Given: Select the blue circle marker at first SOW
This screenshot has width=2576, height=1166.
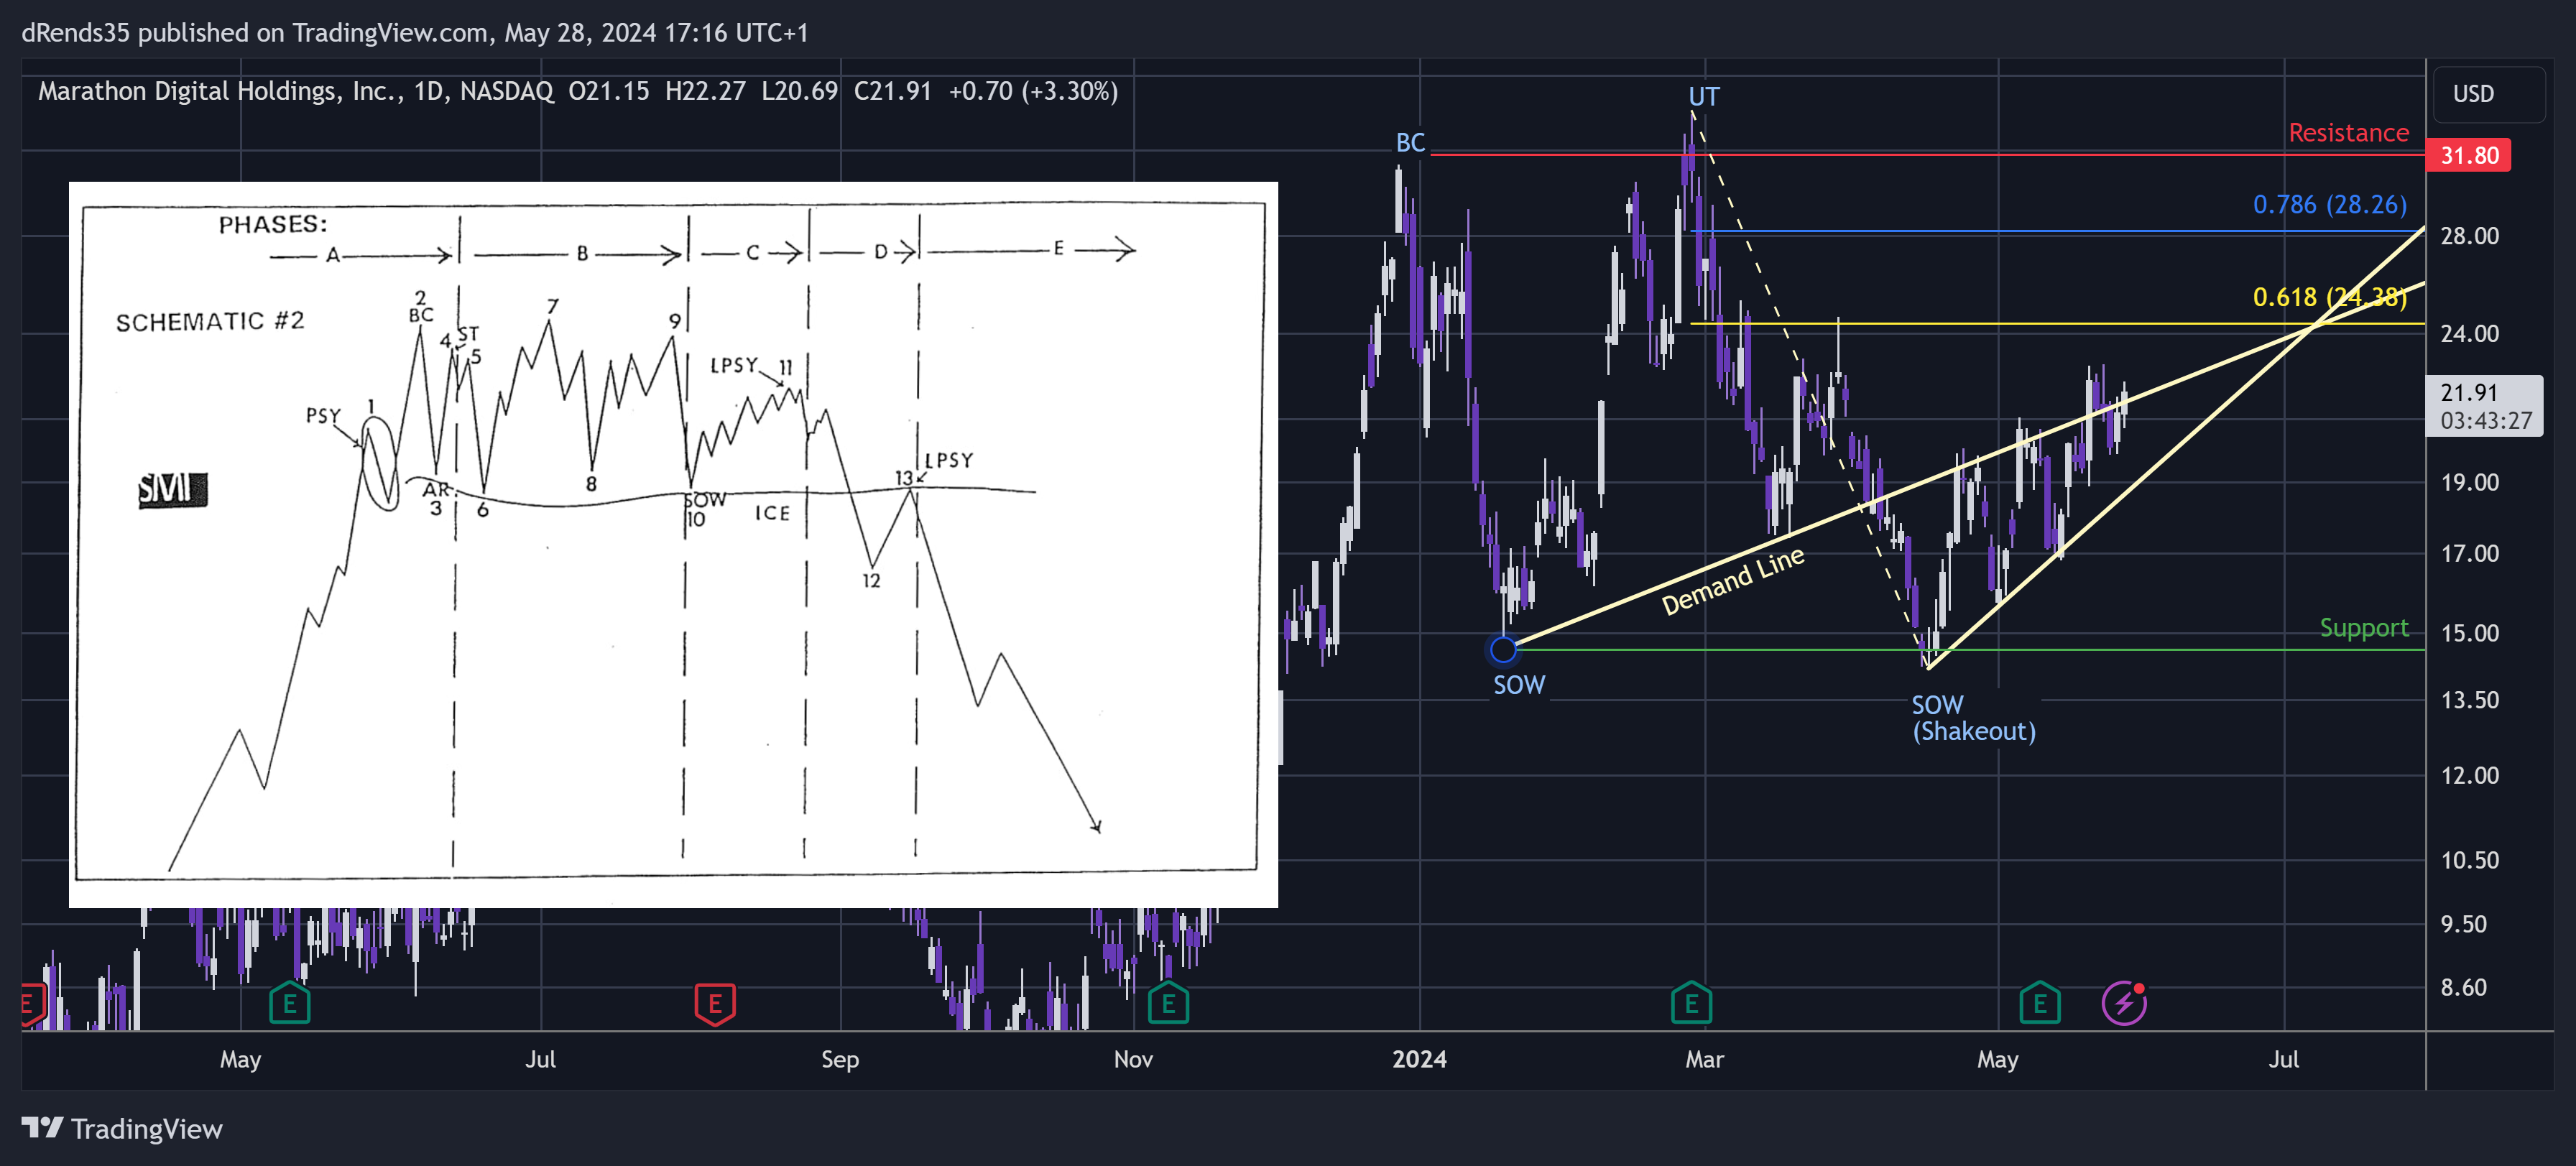Looking at the screenshot, I should pos(1503,650).
